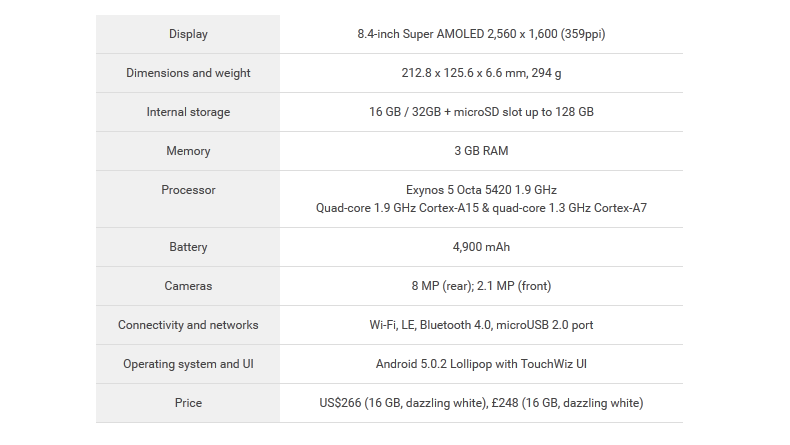Click the Operating system and UI label

188,364
